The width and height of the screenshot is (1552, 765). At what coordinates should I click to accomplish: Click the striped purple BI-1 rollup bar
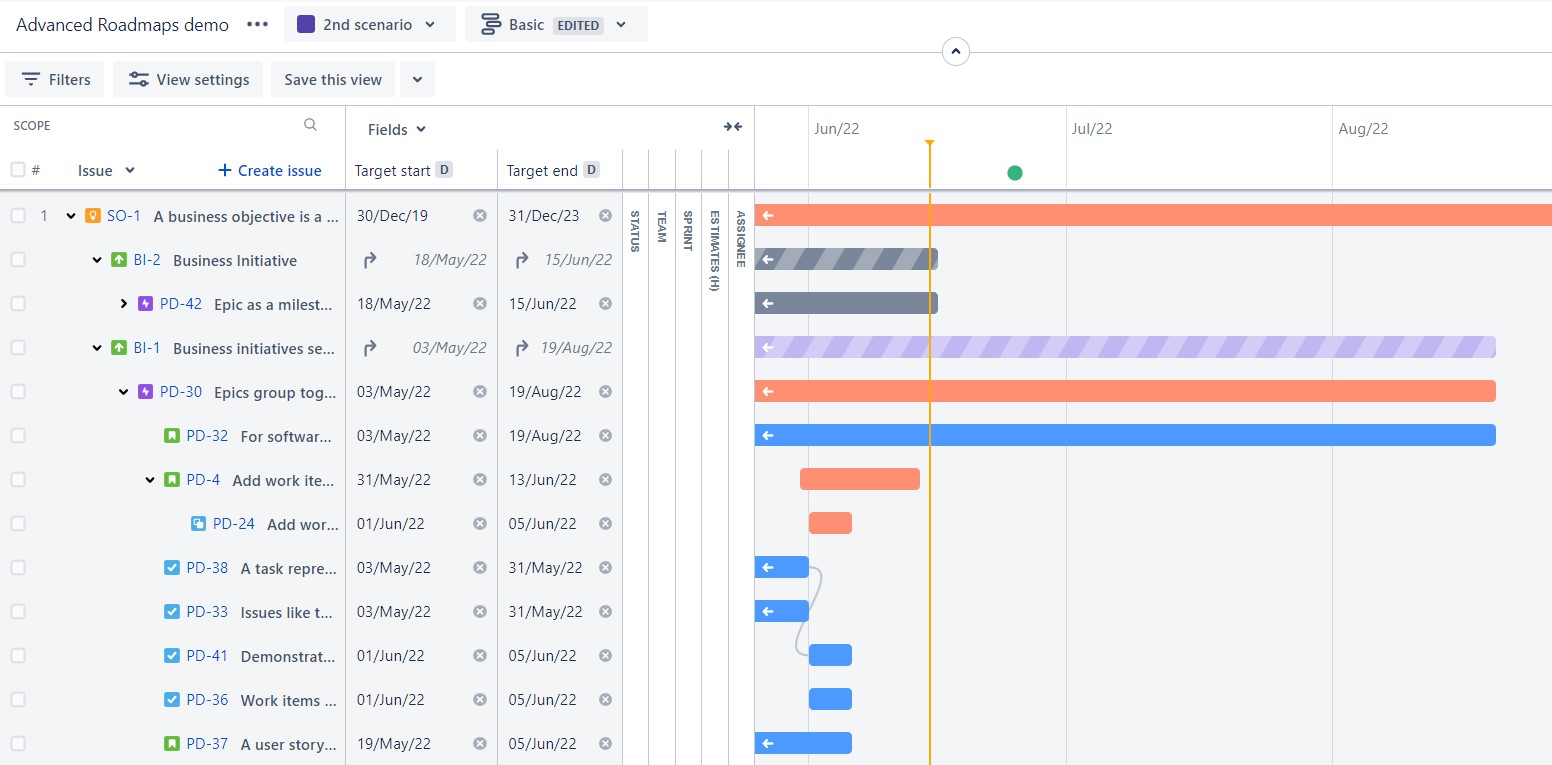[x=1125, y=347]
